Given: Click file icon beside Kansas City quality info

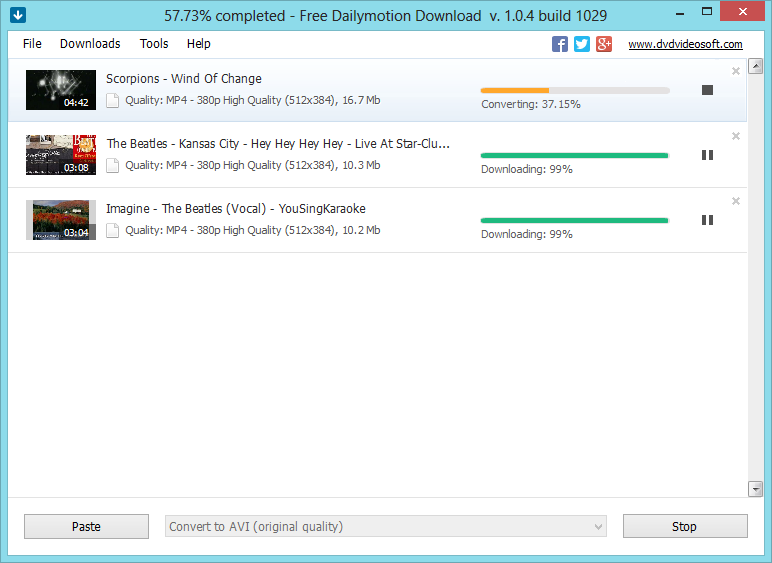Looking at the screenshot, I should point(113,165).
